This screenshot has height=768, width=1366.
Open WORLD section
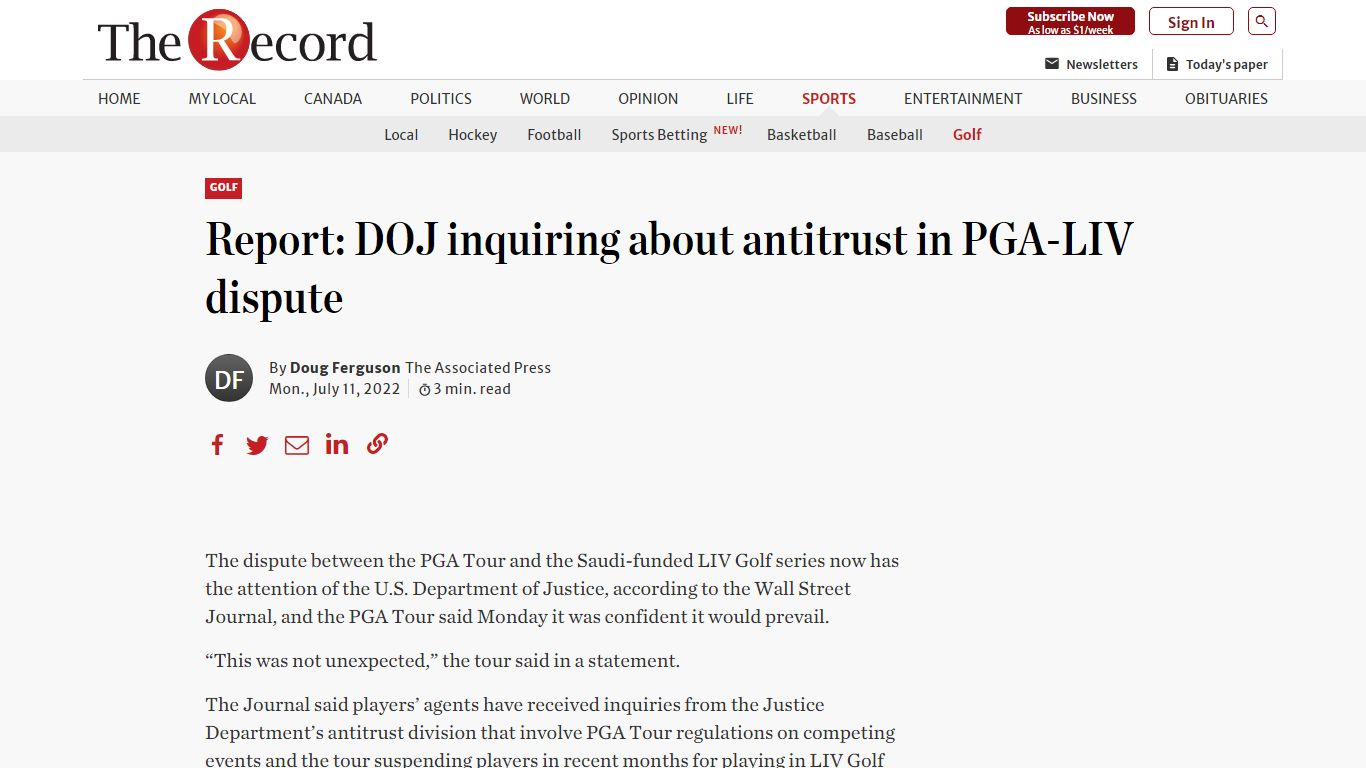pos(545,98)
